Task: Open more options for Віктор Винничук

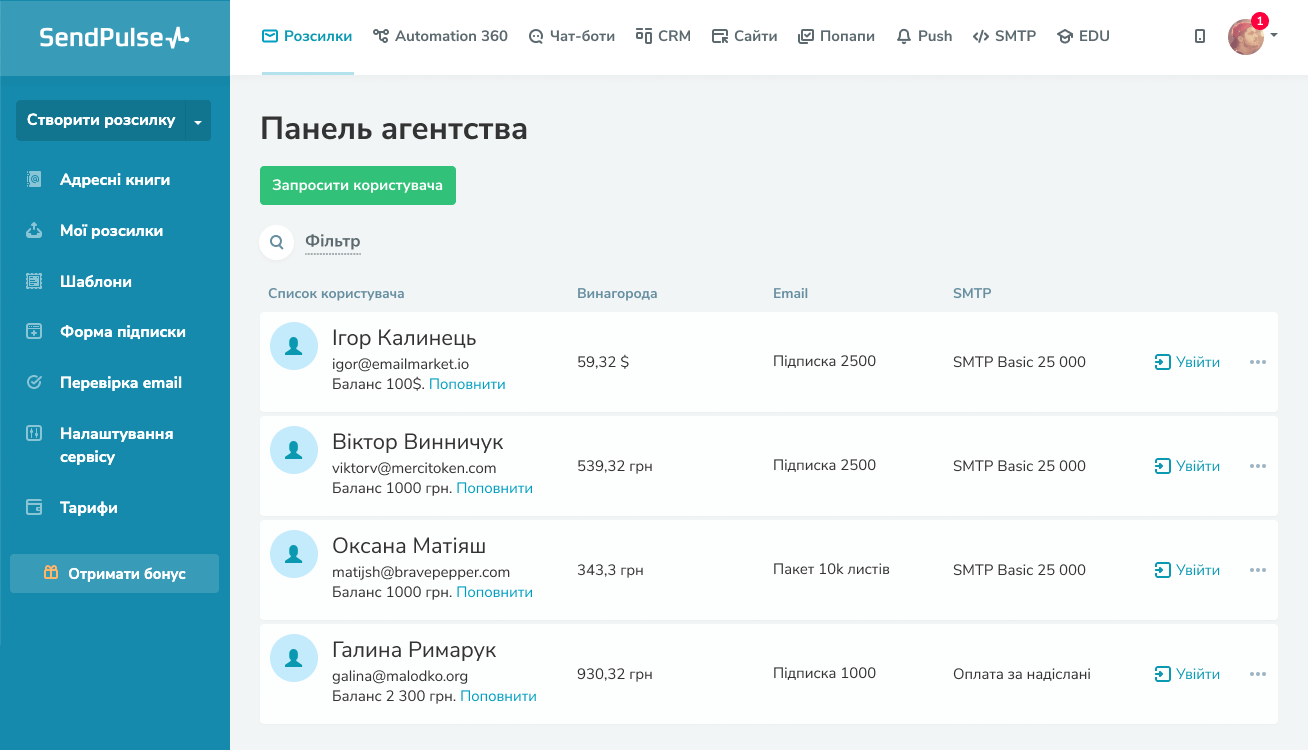Action: click(x=1258, y=466)
